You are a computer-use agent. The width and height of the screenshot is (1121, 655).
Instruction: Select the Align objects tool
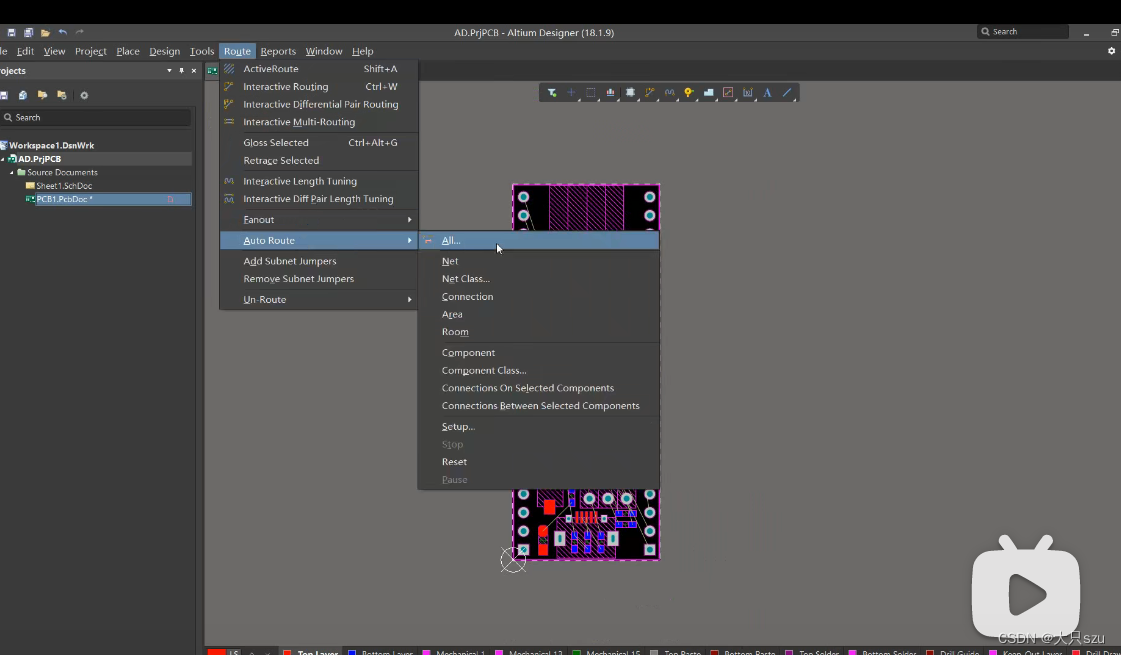610,92
